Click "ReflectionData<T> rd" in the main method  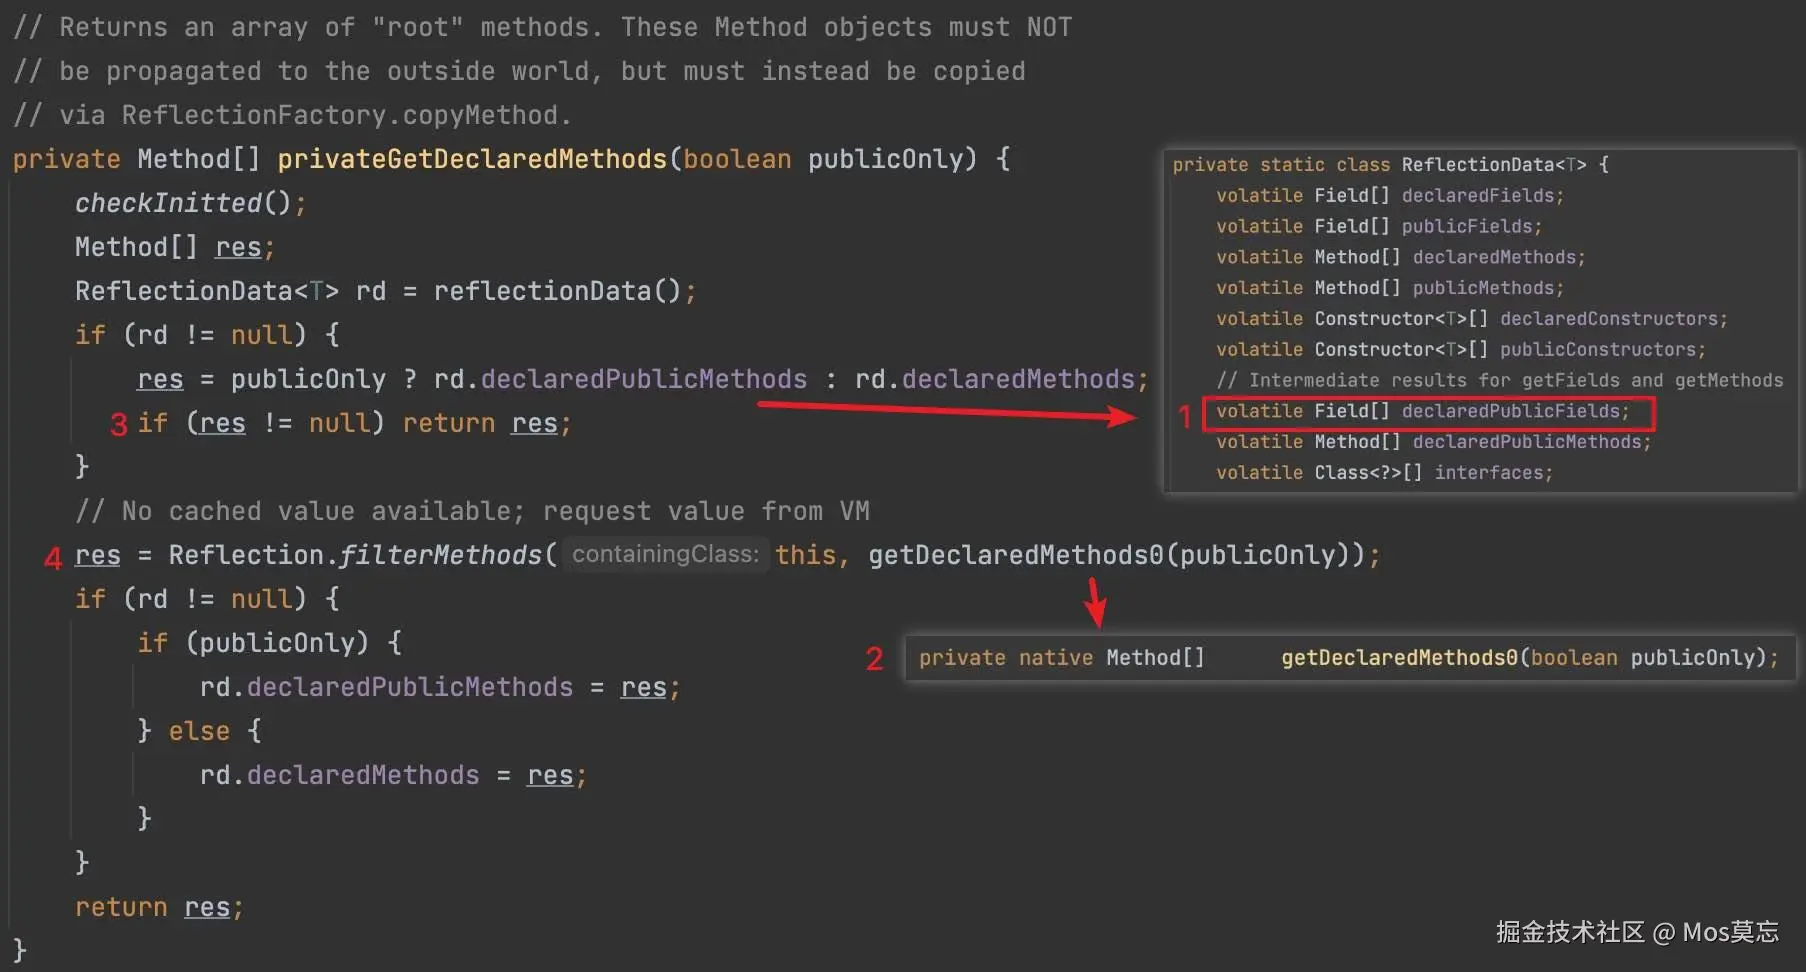pyautogui.click(x=230, y=291)
